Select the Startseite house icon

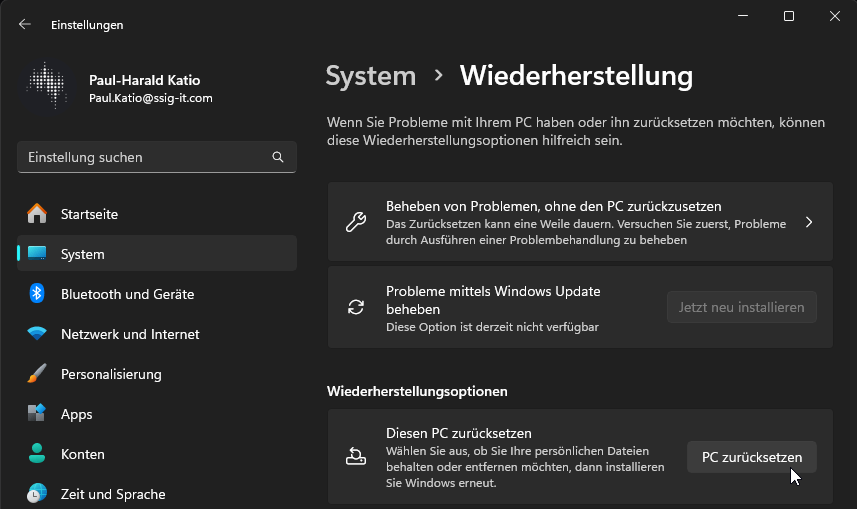37,213
